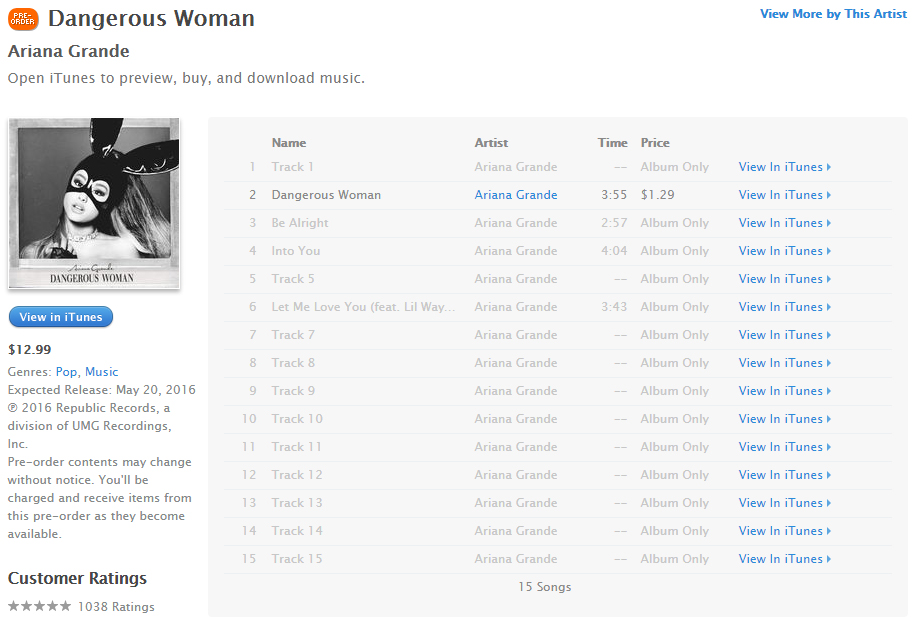The height and width of the screenshot is (635, 920).
Task: Click the Customer Ratings heading
Action: pyautogui.click(x=77, y=579)
